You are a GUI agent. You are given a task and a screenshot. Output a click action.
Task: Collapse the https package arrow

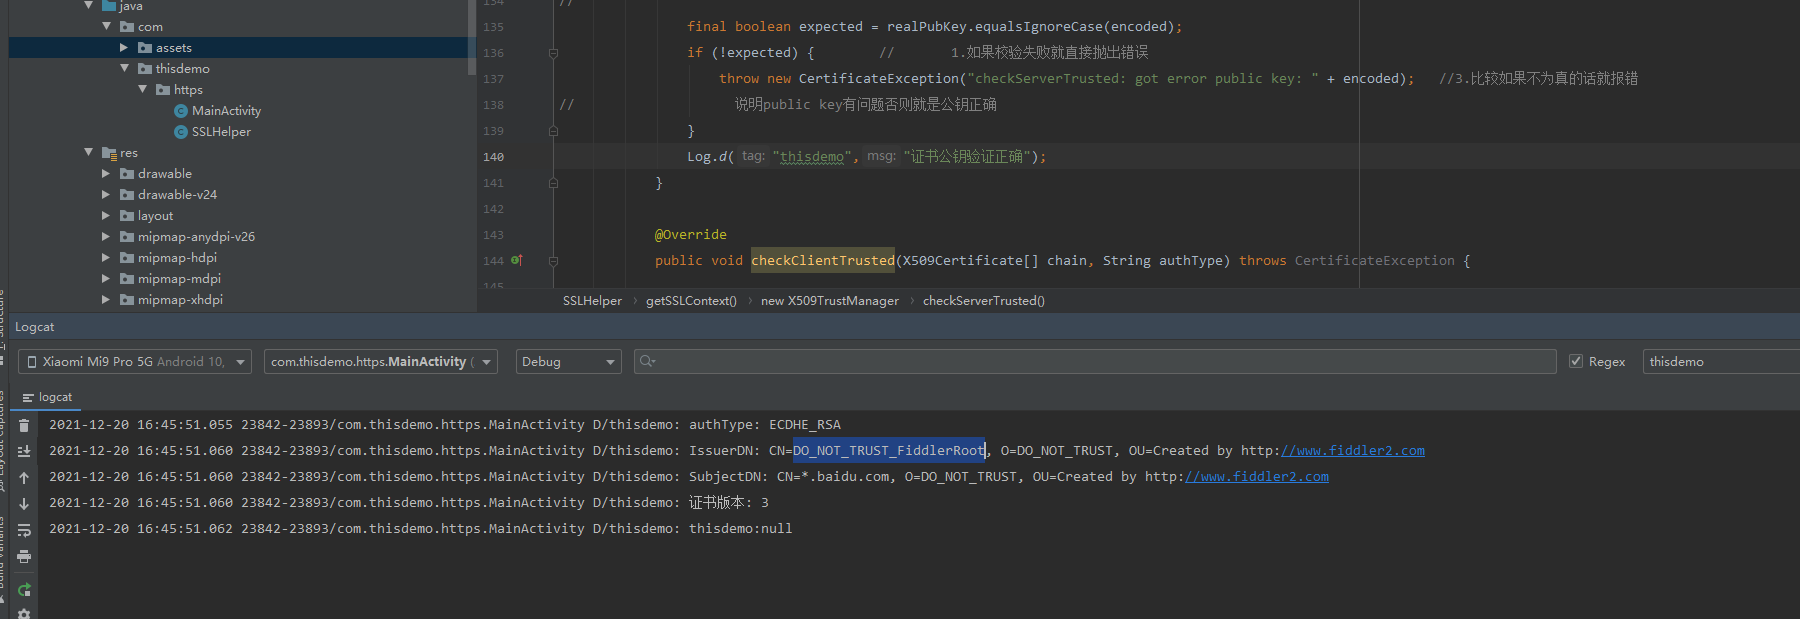tap(142, 90)
